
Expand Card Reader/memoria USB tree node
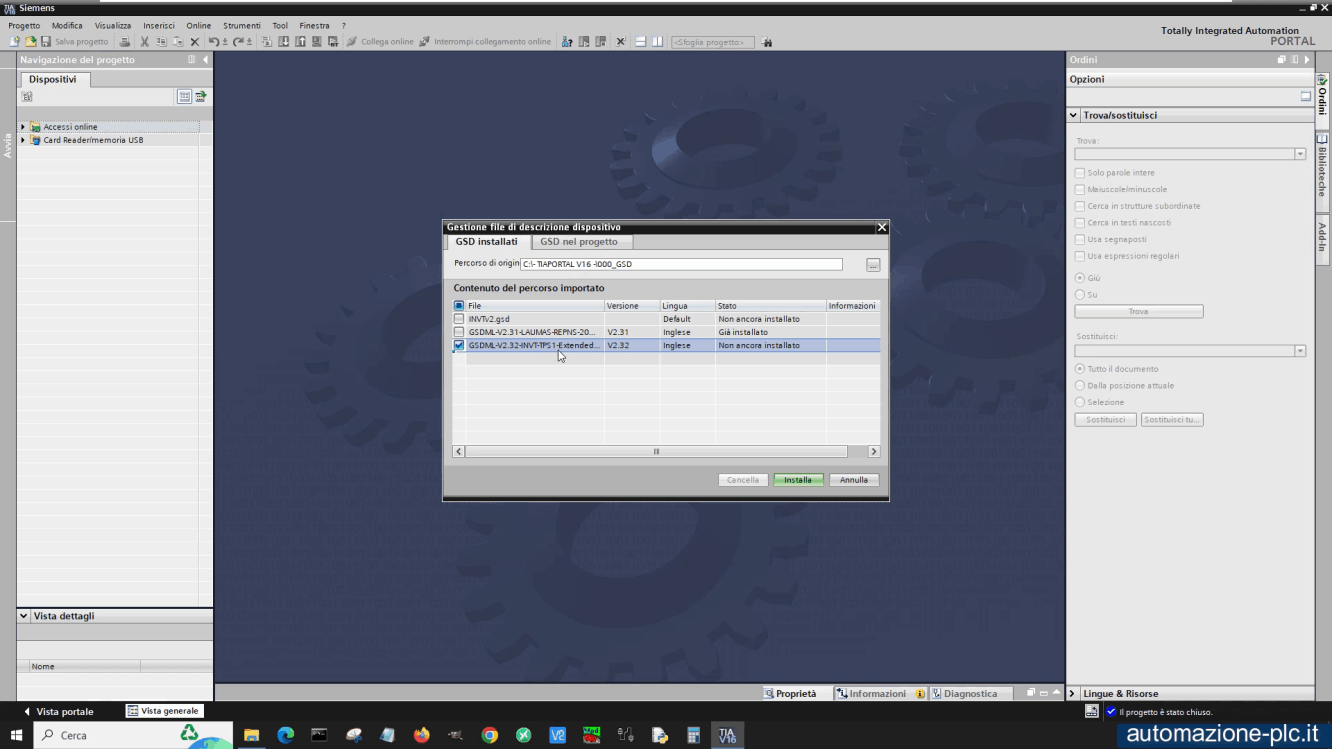click(23, 140)
